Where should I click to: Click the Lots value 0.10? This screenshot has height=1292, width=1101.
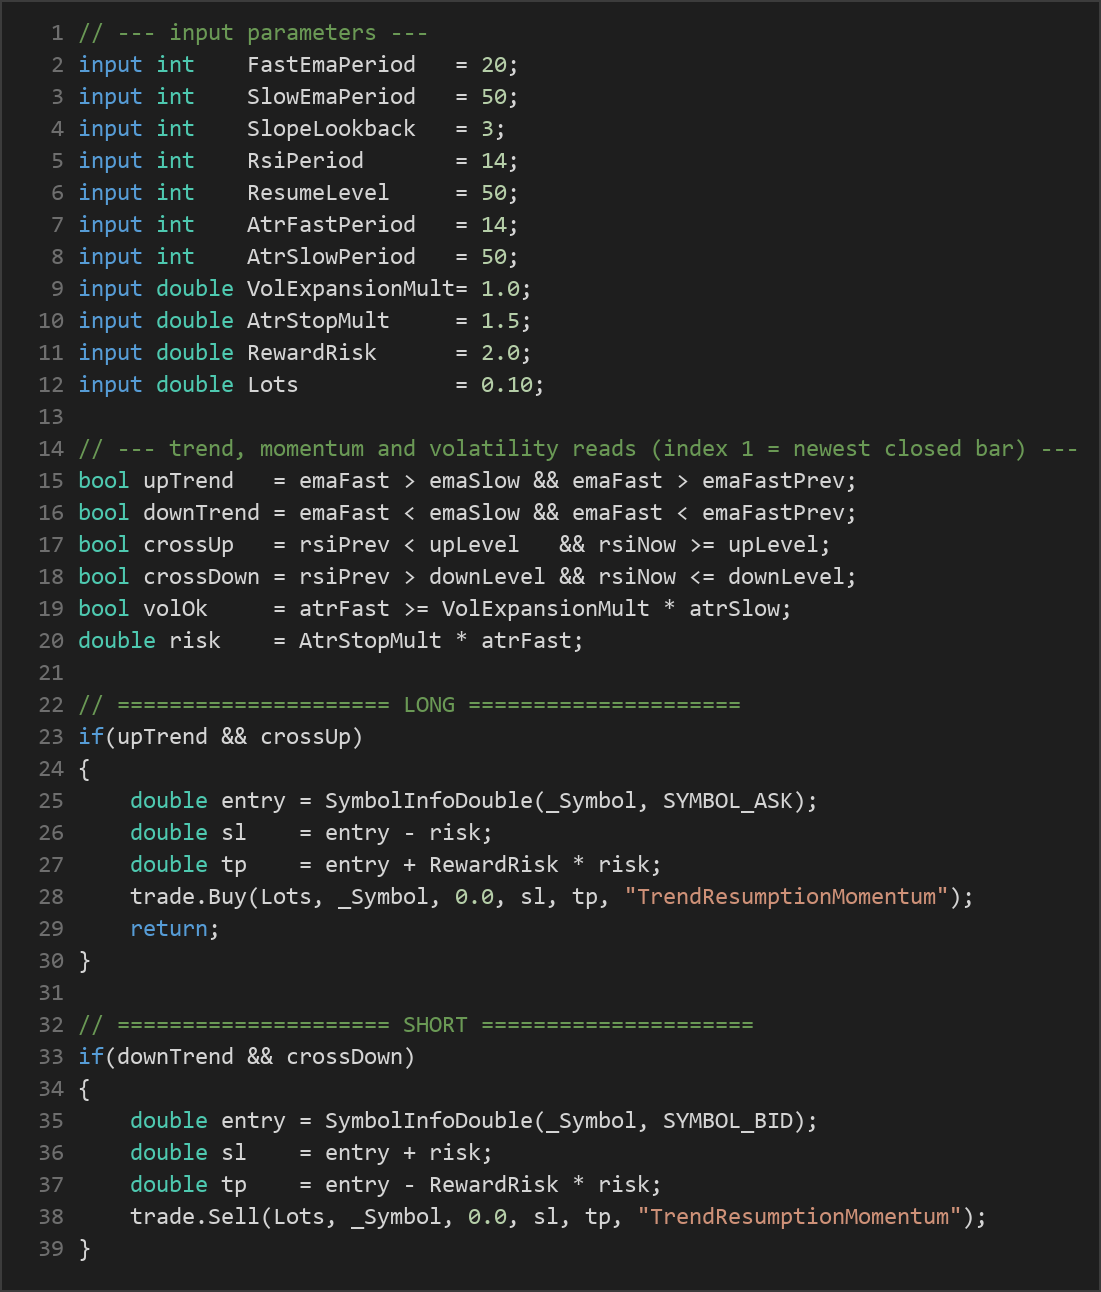(507, 385)
